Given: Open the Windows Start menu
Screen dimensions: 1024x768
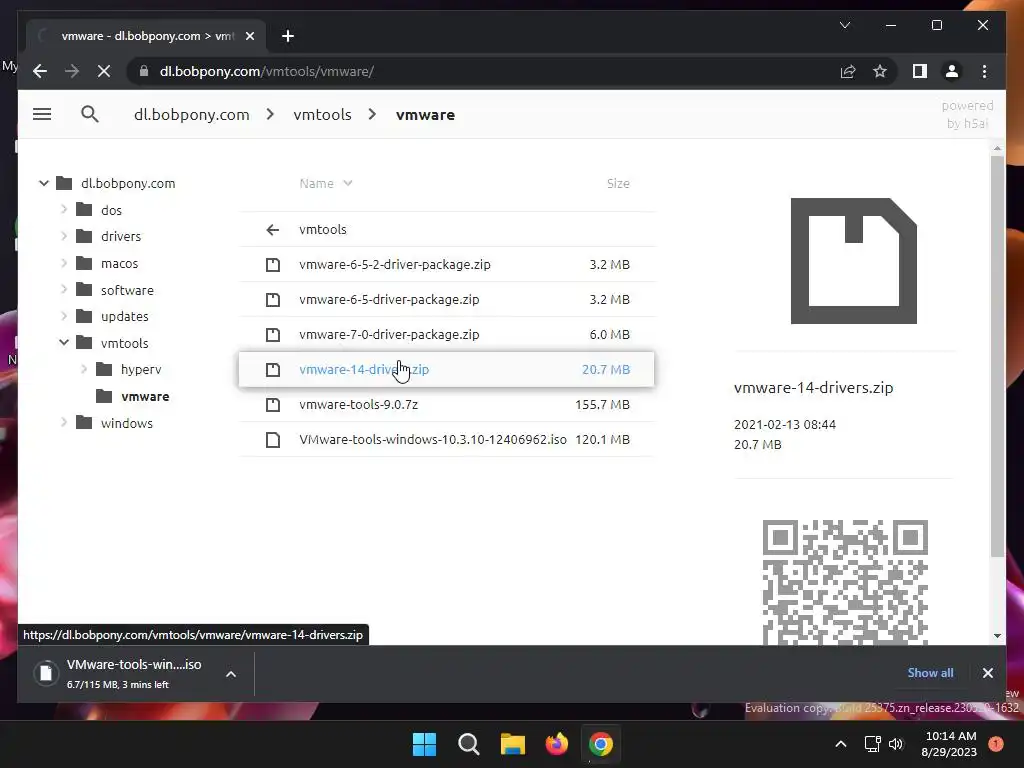Looking at the screenshot, I should [424, 744].
